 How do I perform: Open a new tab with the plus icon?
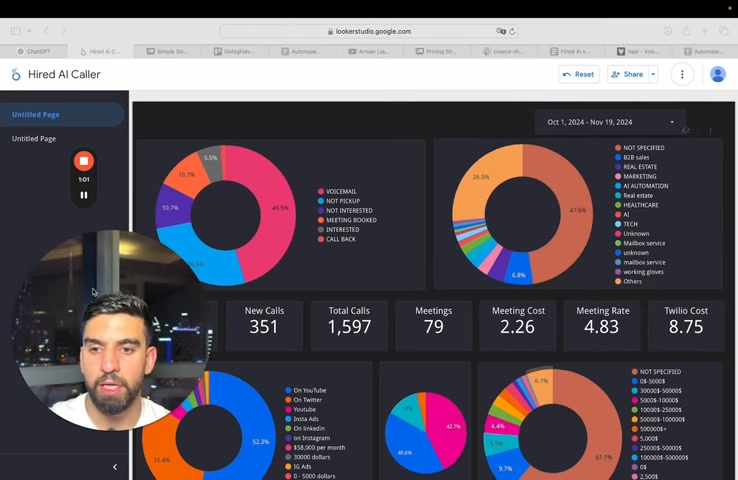tap(705, 31)
